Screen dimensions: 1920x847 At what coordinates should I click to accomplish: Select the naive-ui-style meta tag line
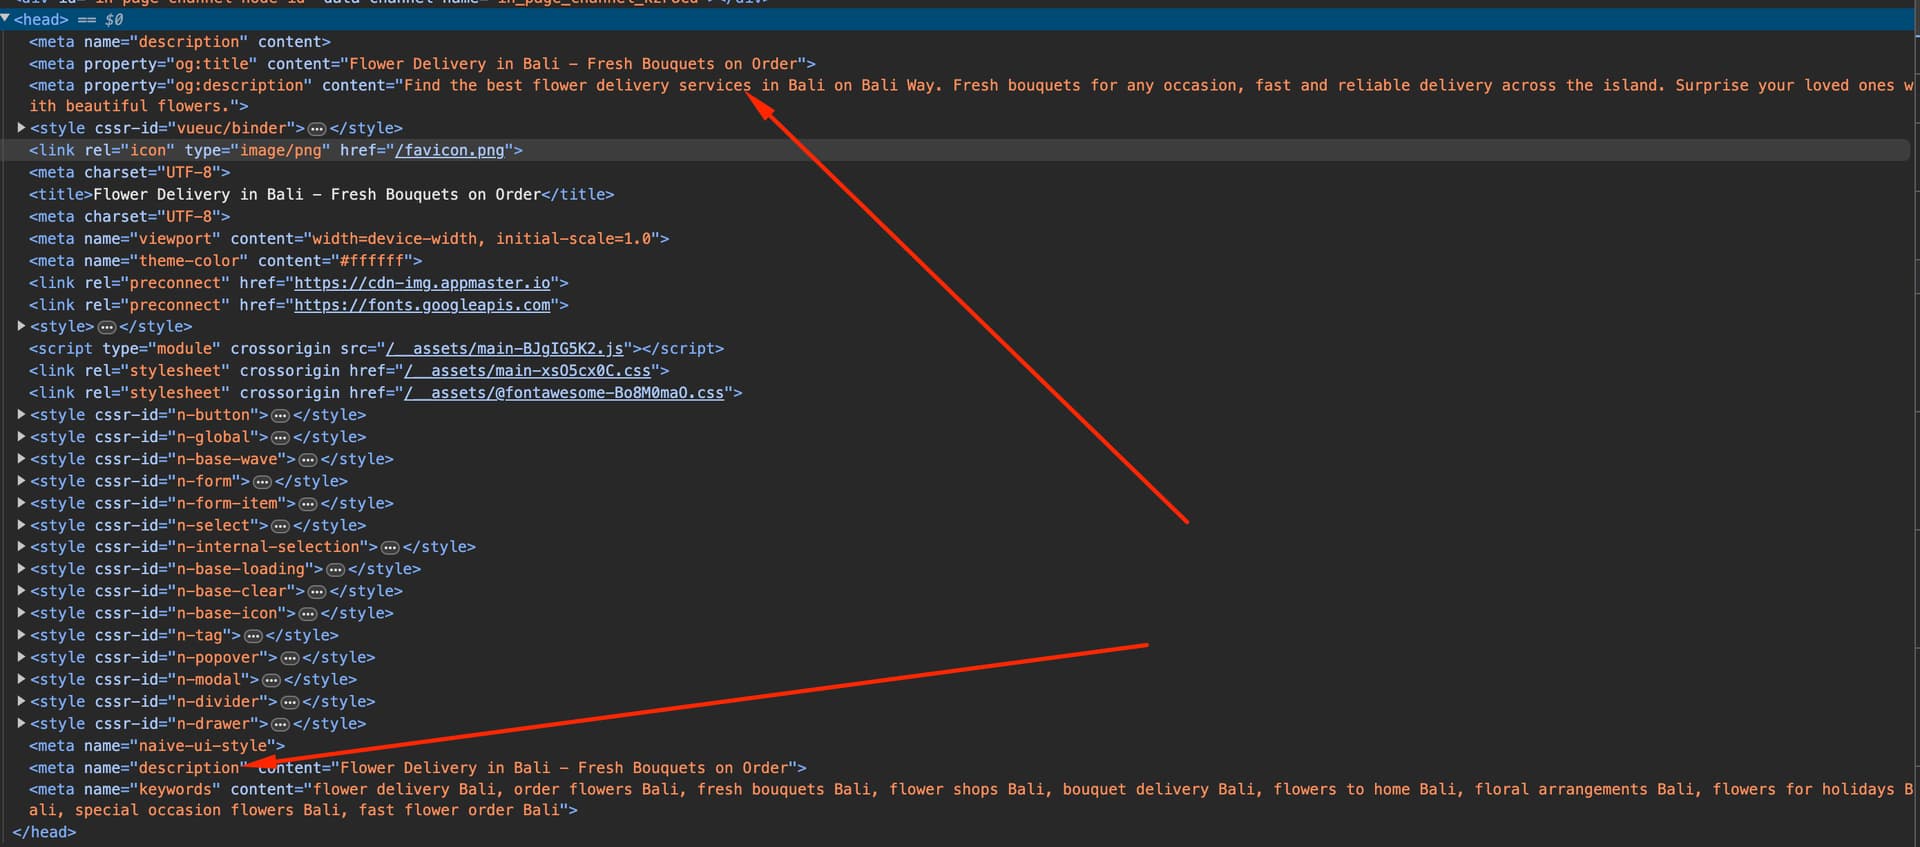tap(157, 745)
